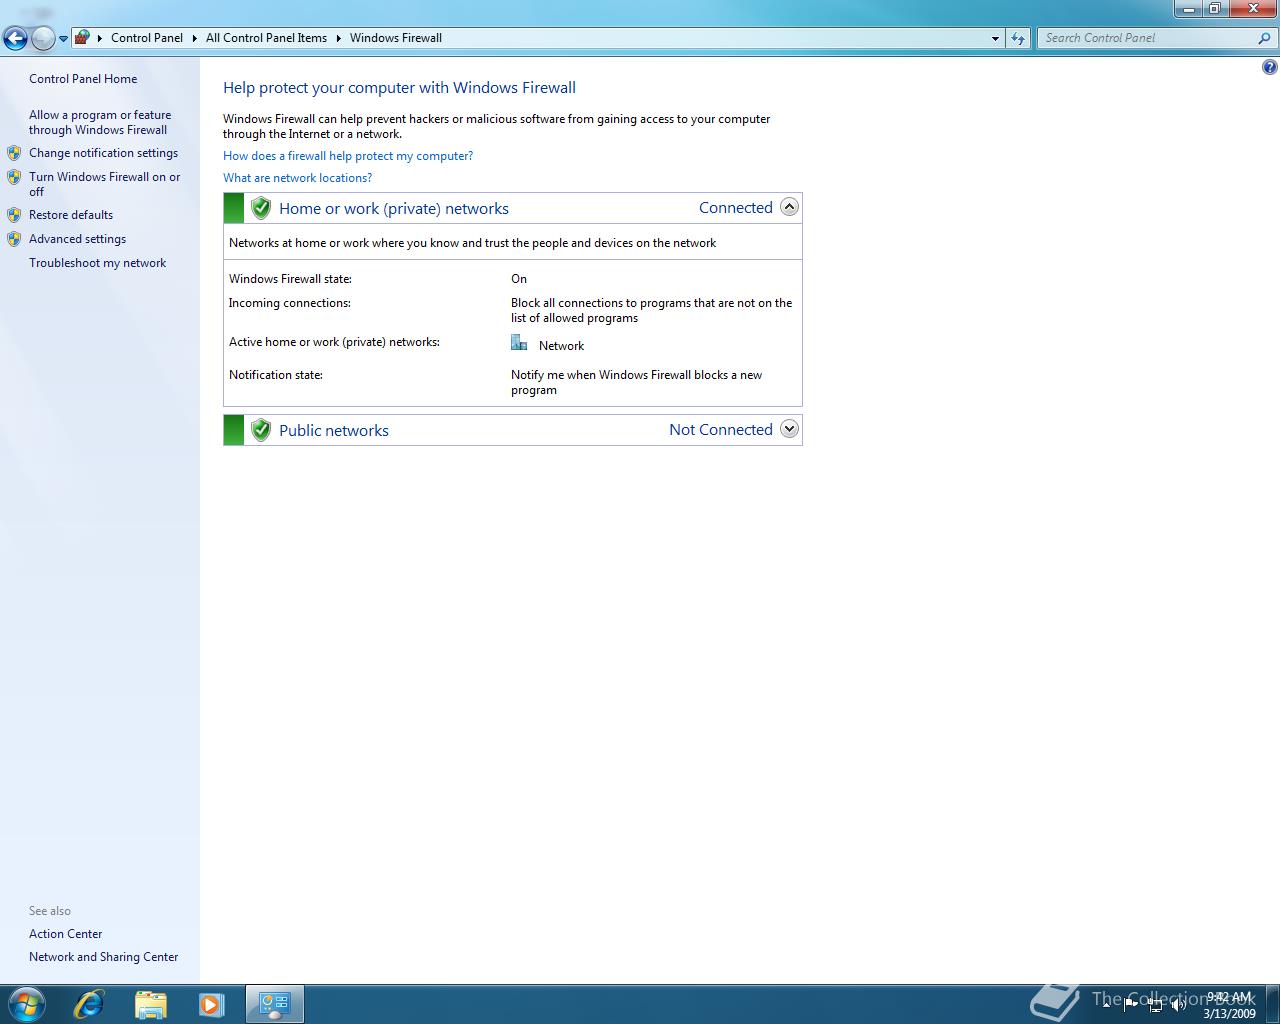Click the Back navigation arrow button
This screenshot has height=1024, width=1280.
pos(15,38)
